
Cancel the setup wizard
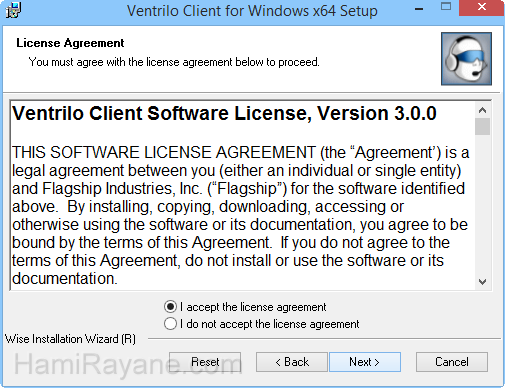coord(452,362)
